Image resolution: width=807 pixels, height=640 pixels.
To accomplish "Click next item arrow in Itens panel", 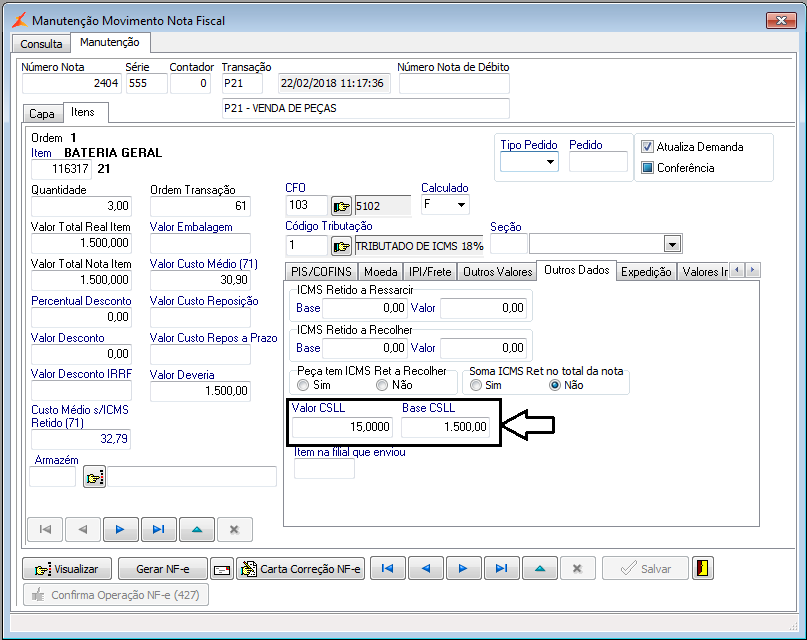I will (x=120, y=529).
